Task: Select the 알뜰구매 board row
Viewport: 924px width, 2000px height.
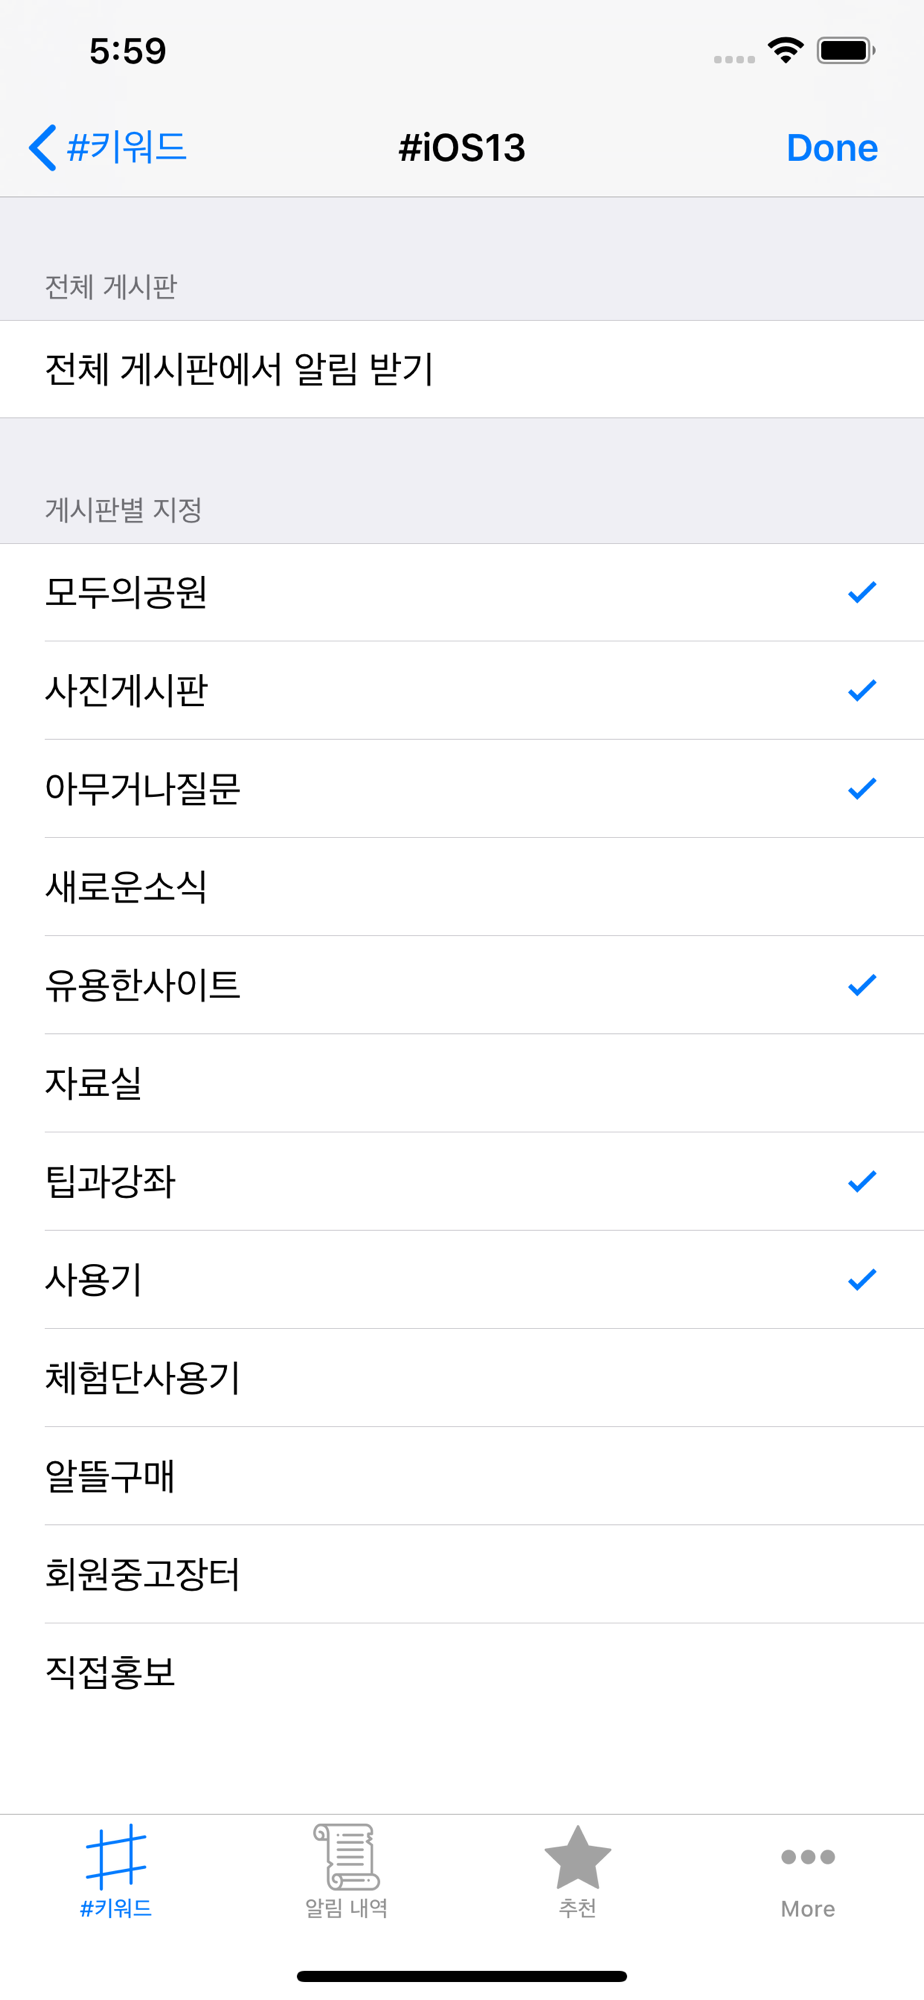Action: 462,1476
